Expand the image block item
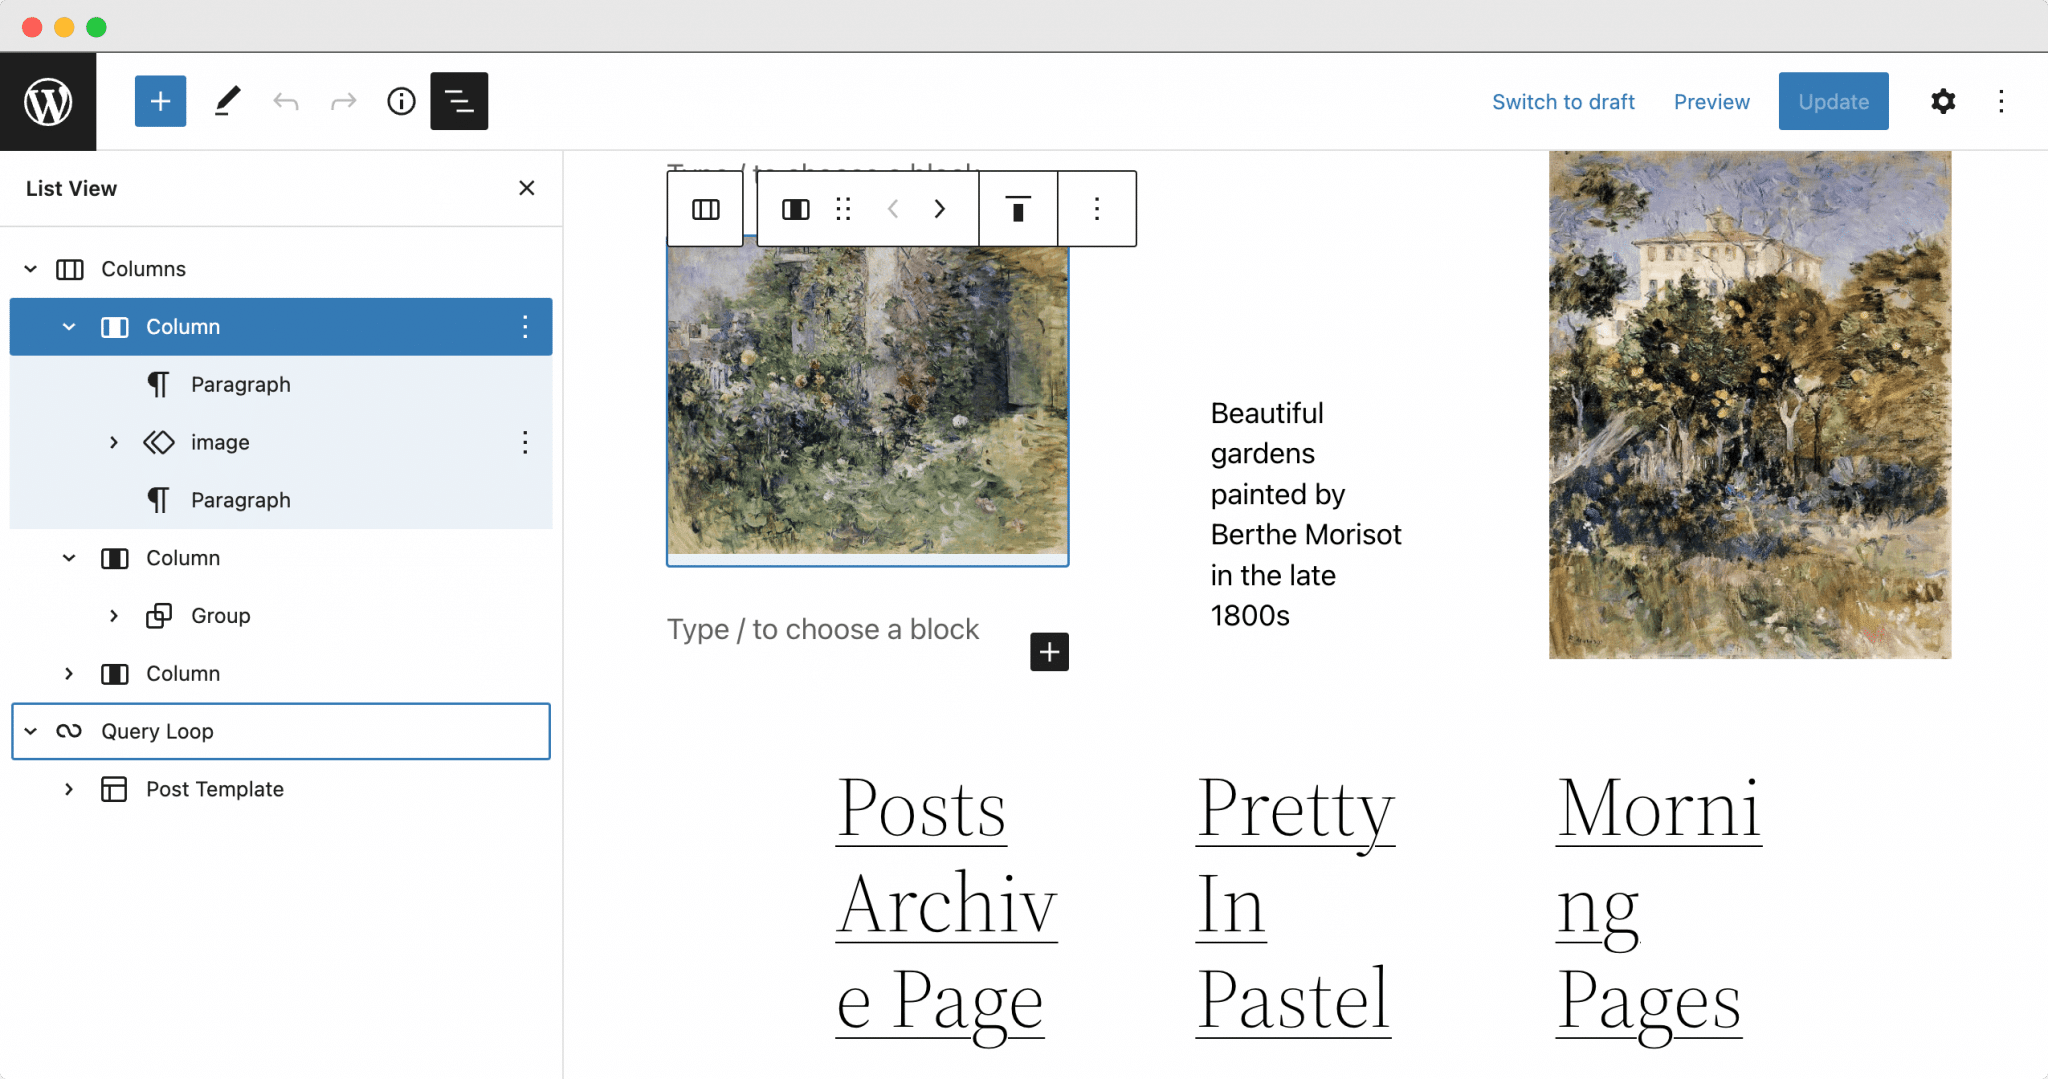 (114, 442)
